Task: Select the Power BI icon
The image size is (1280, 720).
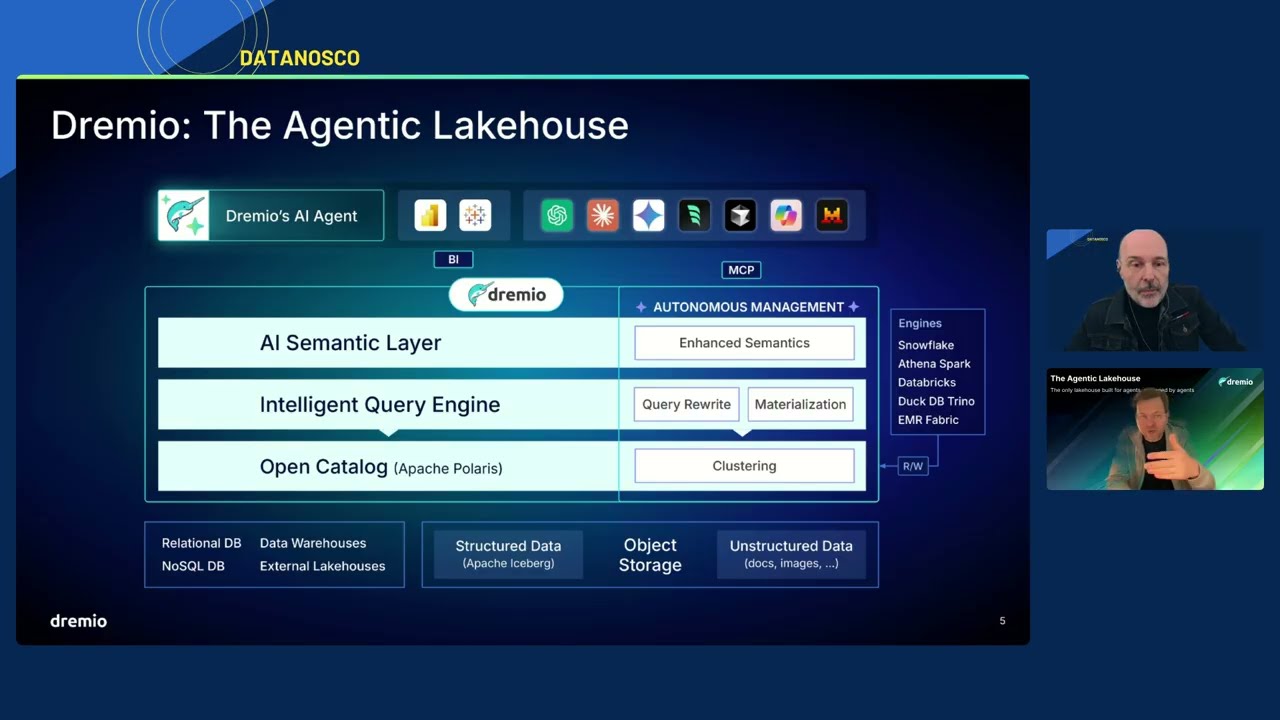Action: point(430,215)
